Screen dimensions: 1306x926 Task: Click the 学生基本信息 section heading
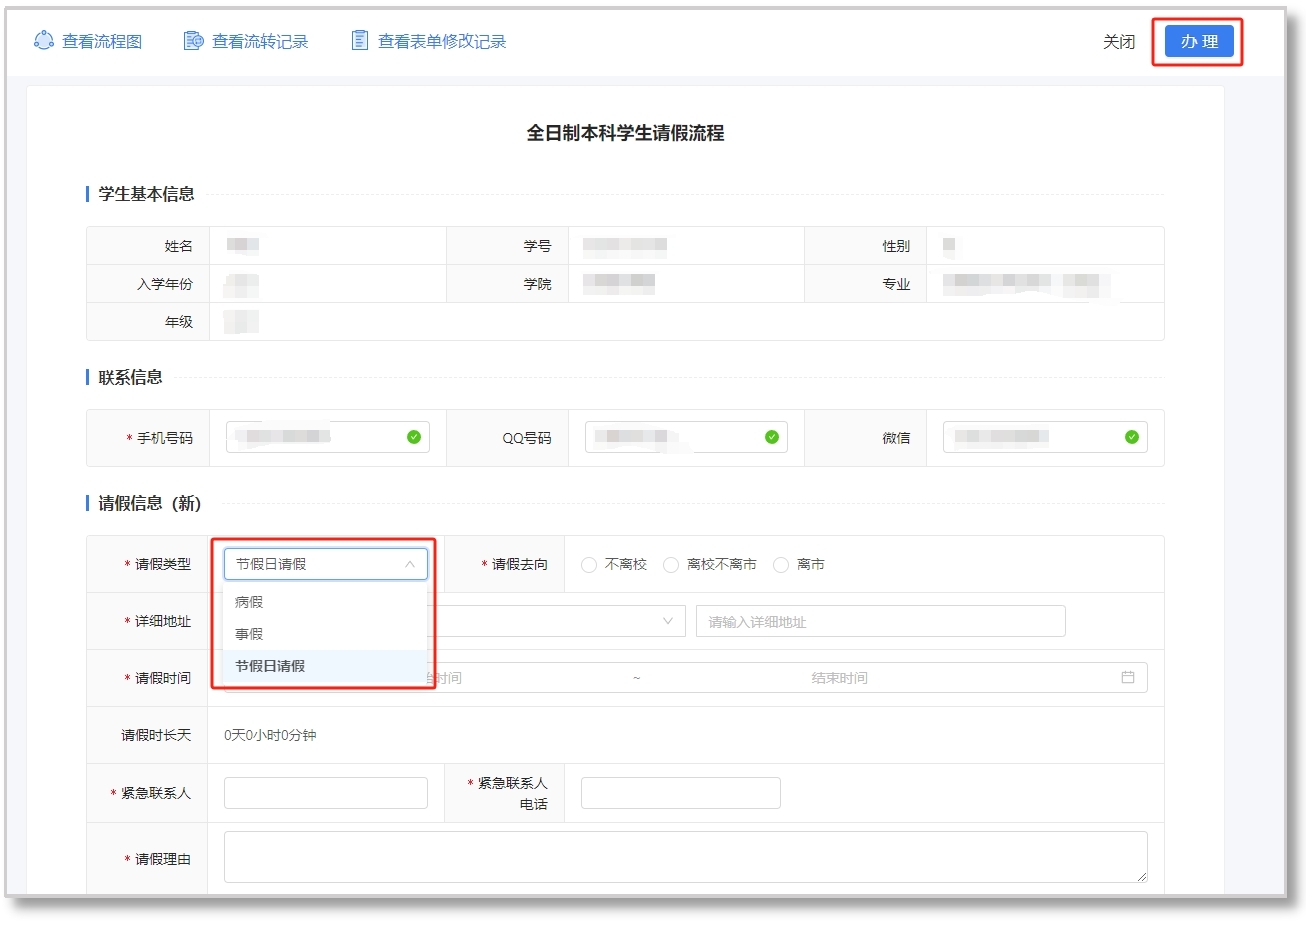click(146, 194)
